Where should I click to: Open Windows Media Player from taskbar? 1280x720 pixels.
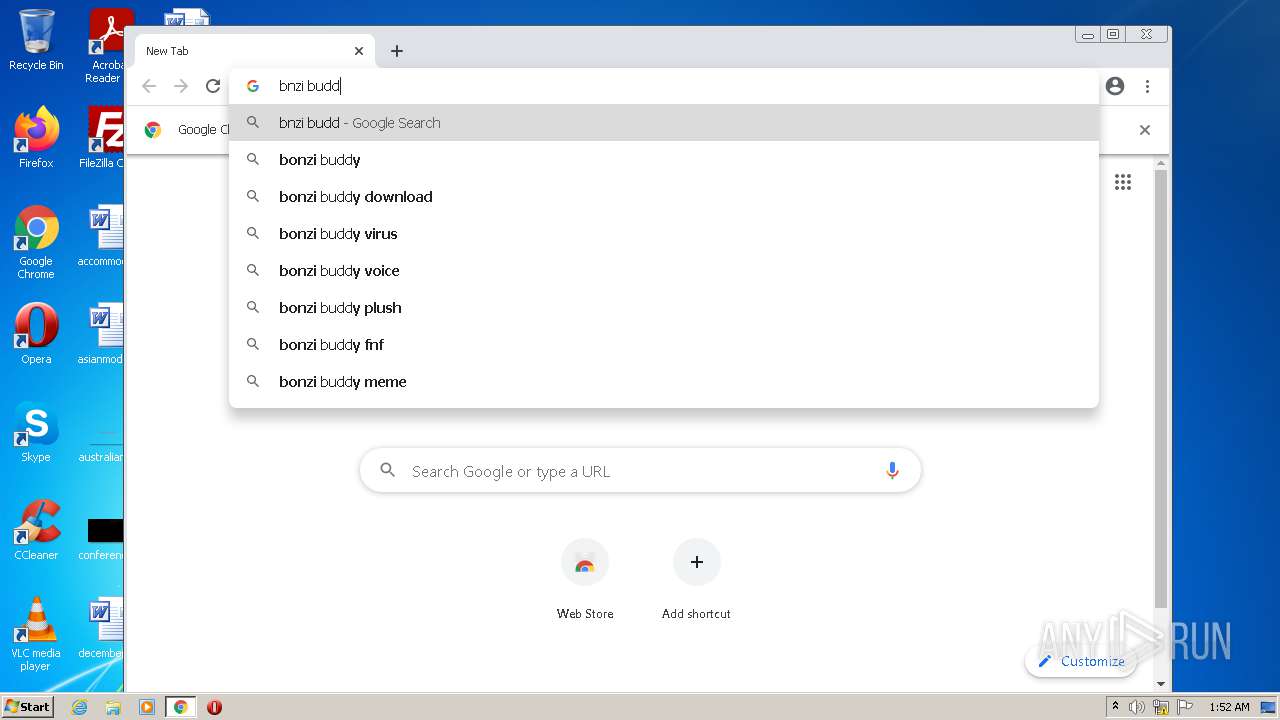click(147, 707)
